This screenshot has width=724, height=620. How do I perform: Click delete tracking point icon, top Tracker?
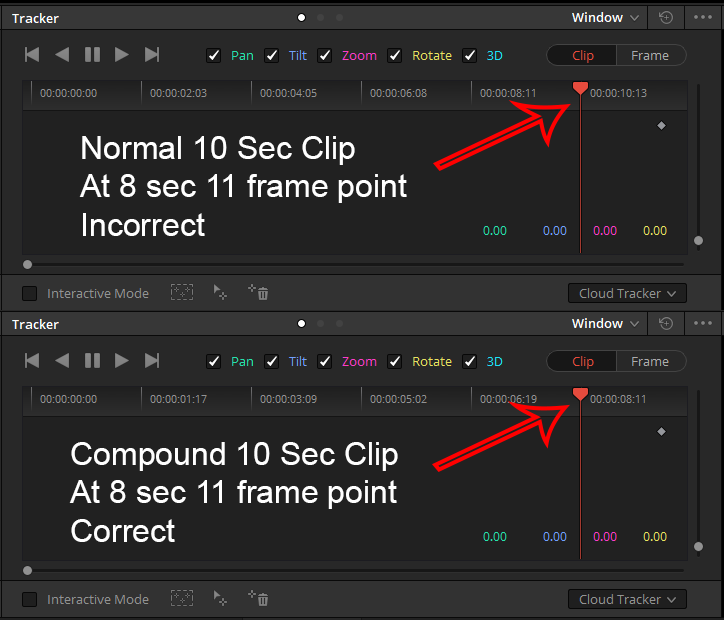(x=259, y=292)
